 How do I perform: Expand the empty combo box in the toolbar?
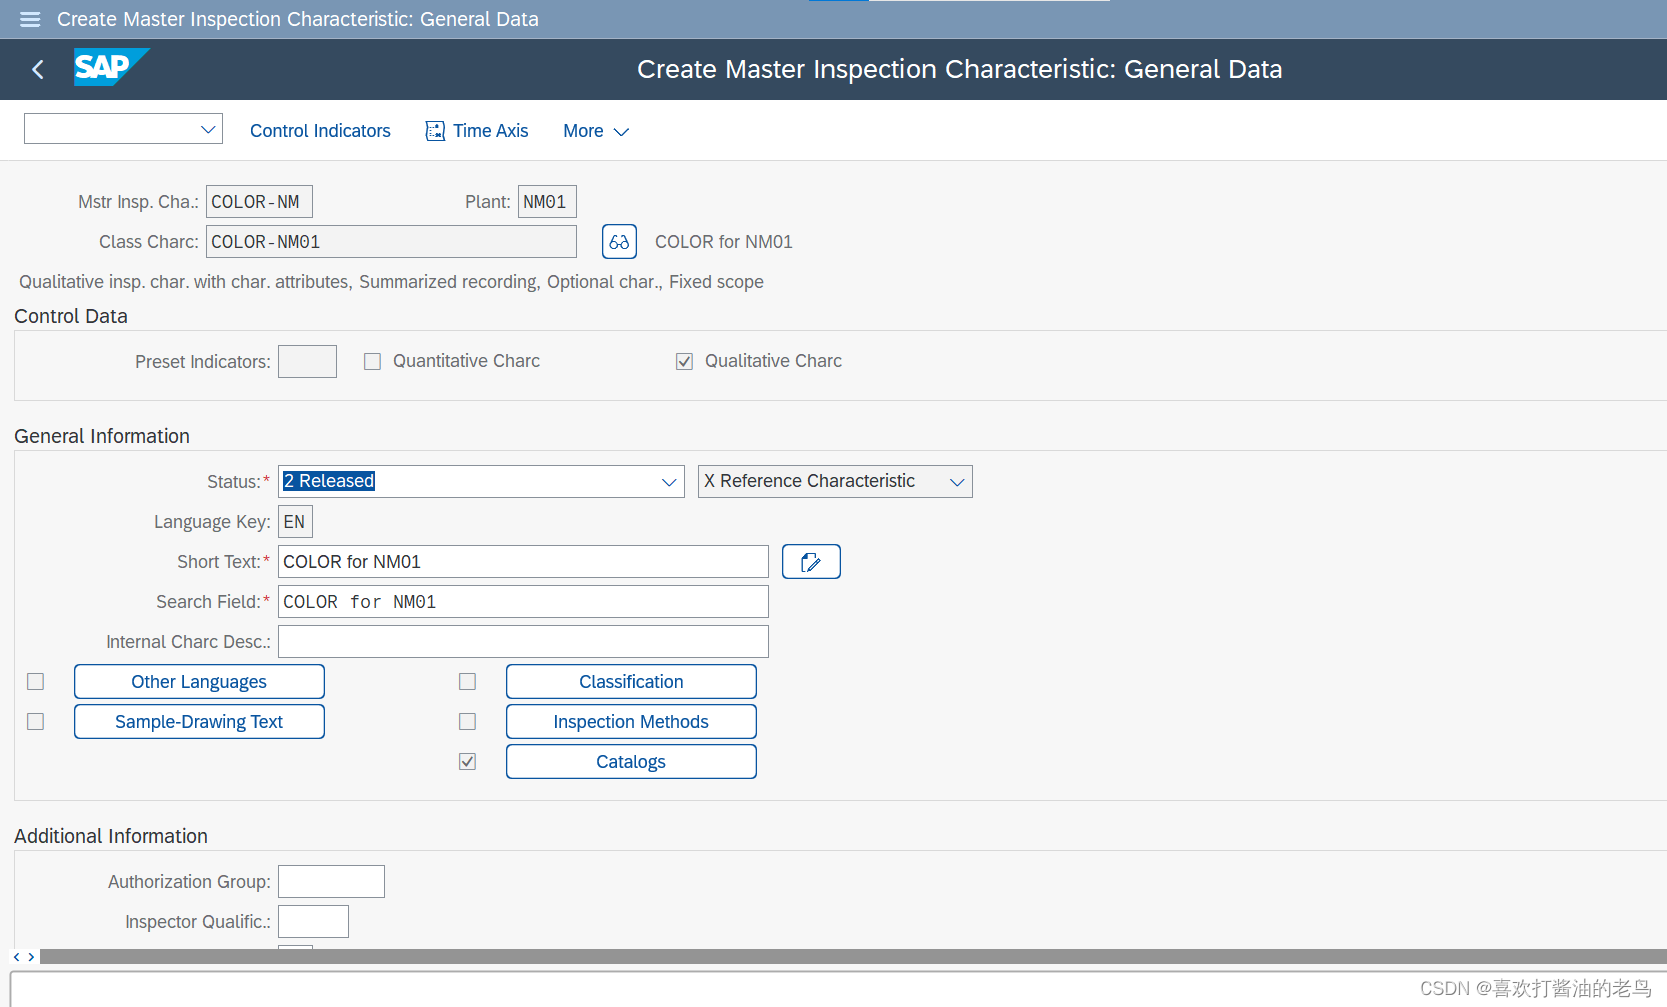pyautogui.click(x=207, y=128)
